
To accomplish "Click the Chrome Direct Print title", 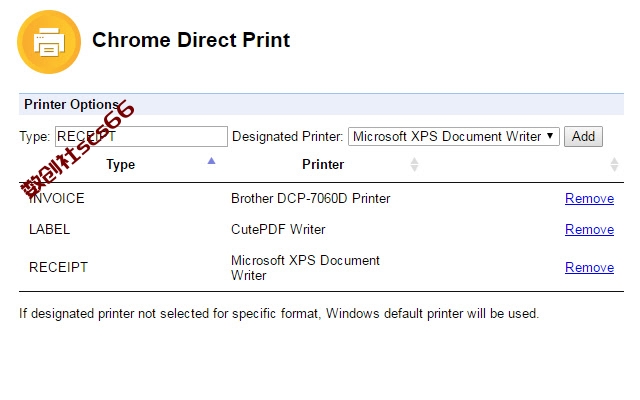I will 191,40.
